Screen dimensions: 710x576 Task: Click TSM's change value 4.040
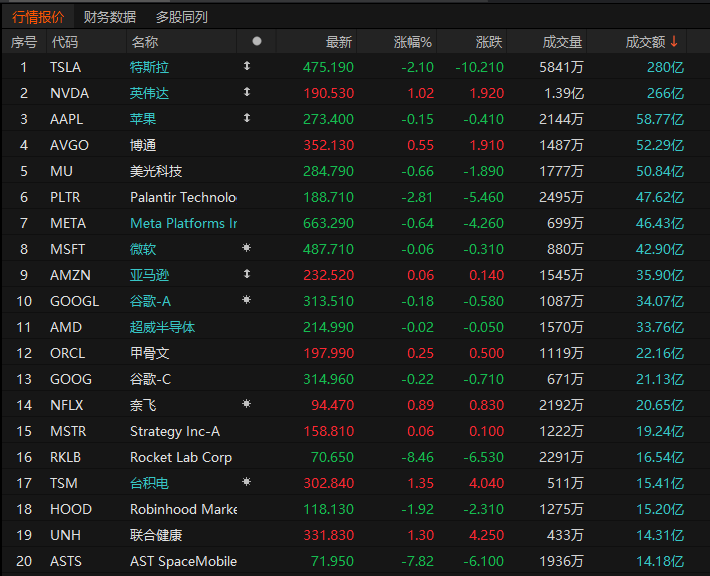click(x=486, y=483)
